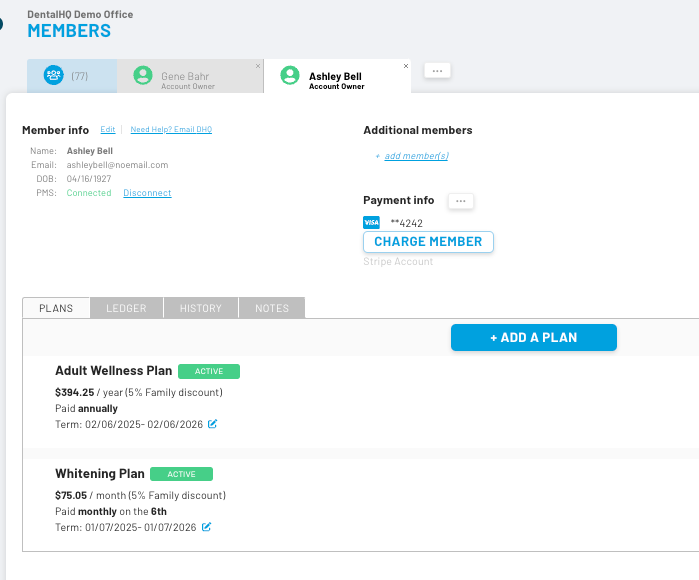Click the Disconnect PMS link
Image resolution: width=699 pixels, height=580 pixels.
click(x=147, y=193)
